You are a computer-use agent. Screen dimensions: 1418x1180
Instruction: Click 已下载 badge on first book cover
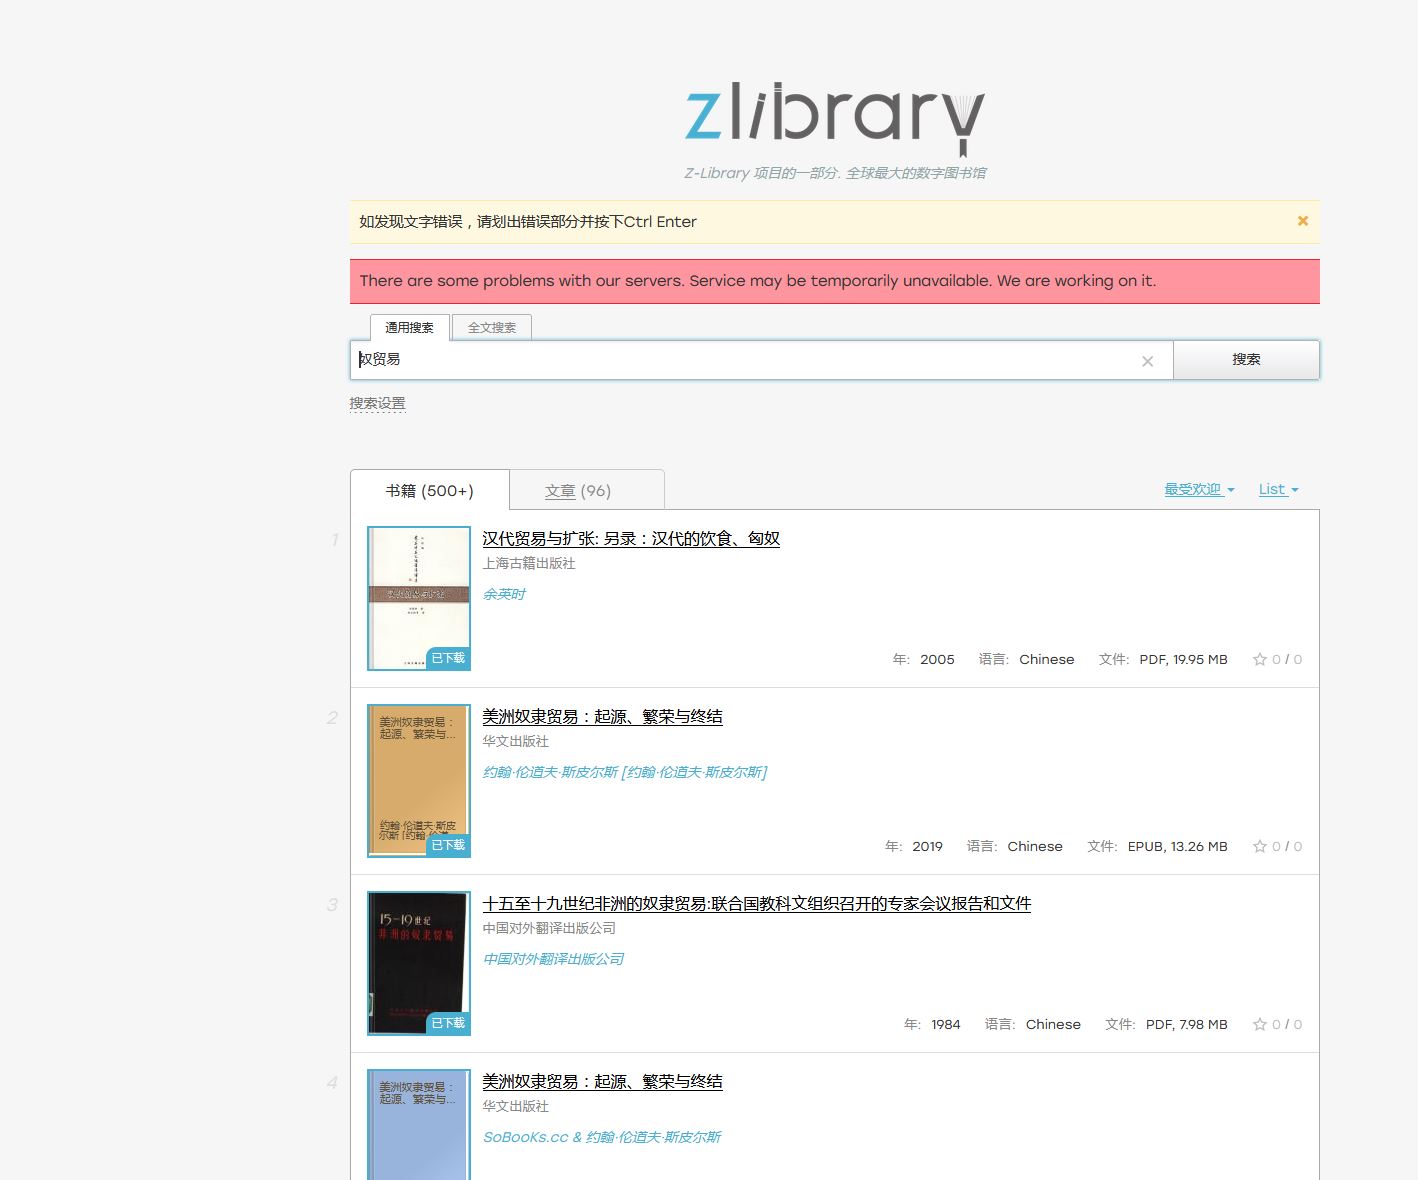click(448, 658)
